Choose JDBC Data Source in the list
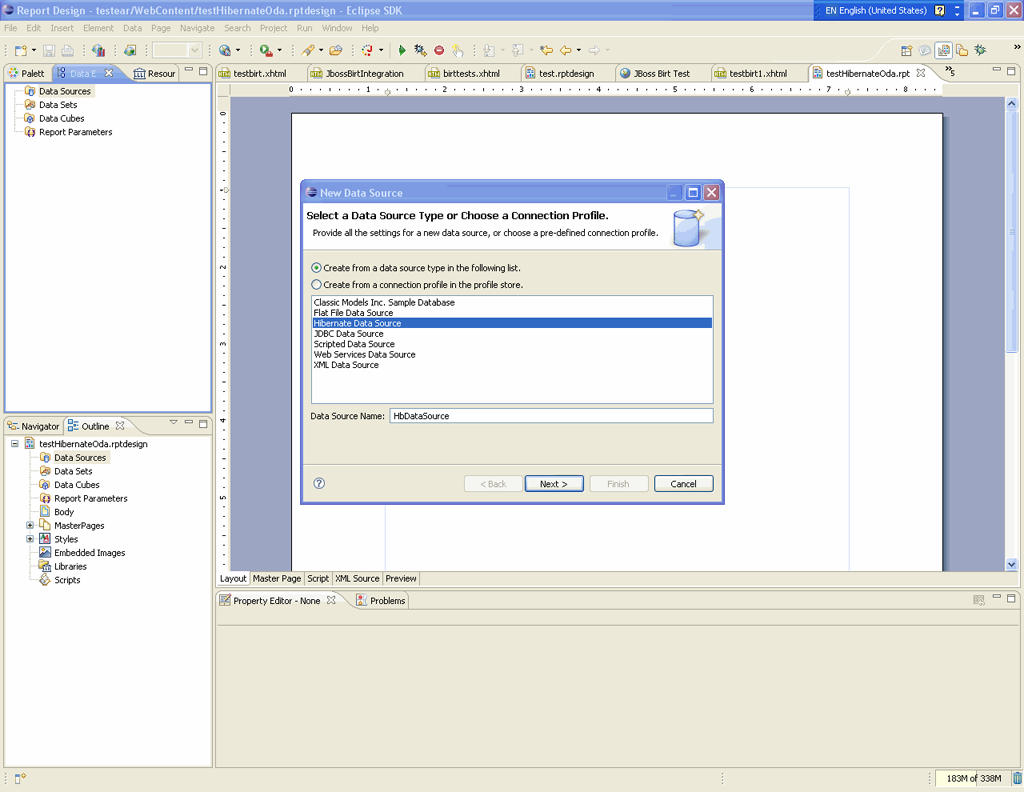 [348, 334]
